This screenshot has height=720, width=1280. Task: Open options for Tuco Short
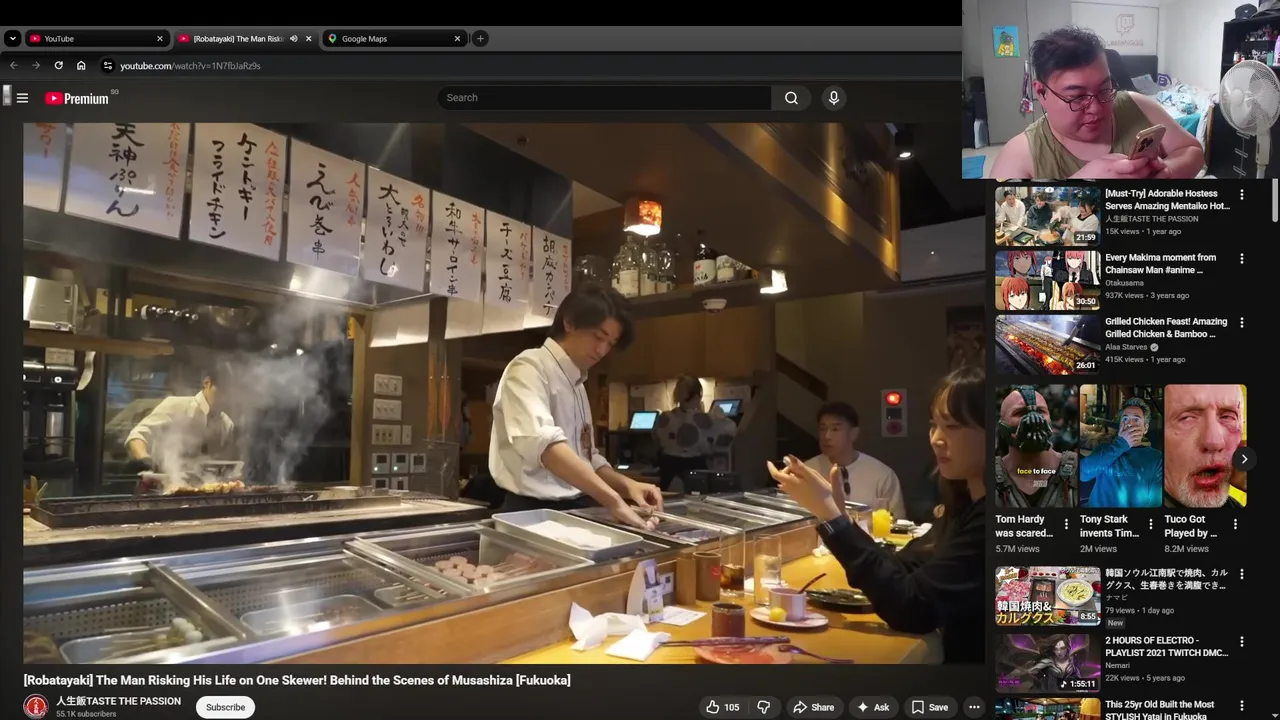tap(1235, 524)
